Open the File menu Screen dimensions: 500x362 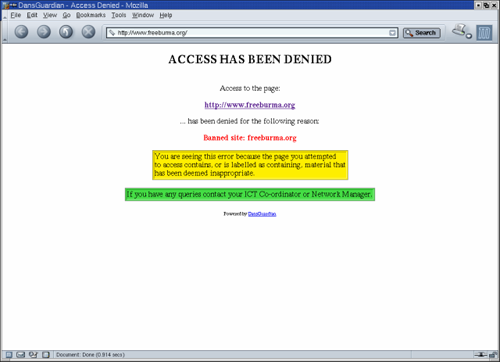coord(16,15)
